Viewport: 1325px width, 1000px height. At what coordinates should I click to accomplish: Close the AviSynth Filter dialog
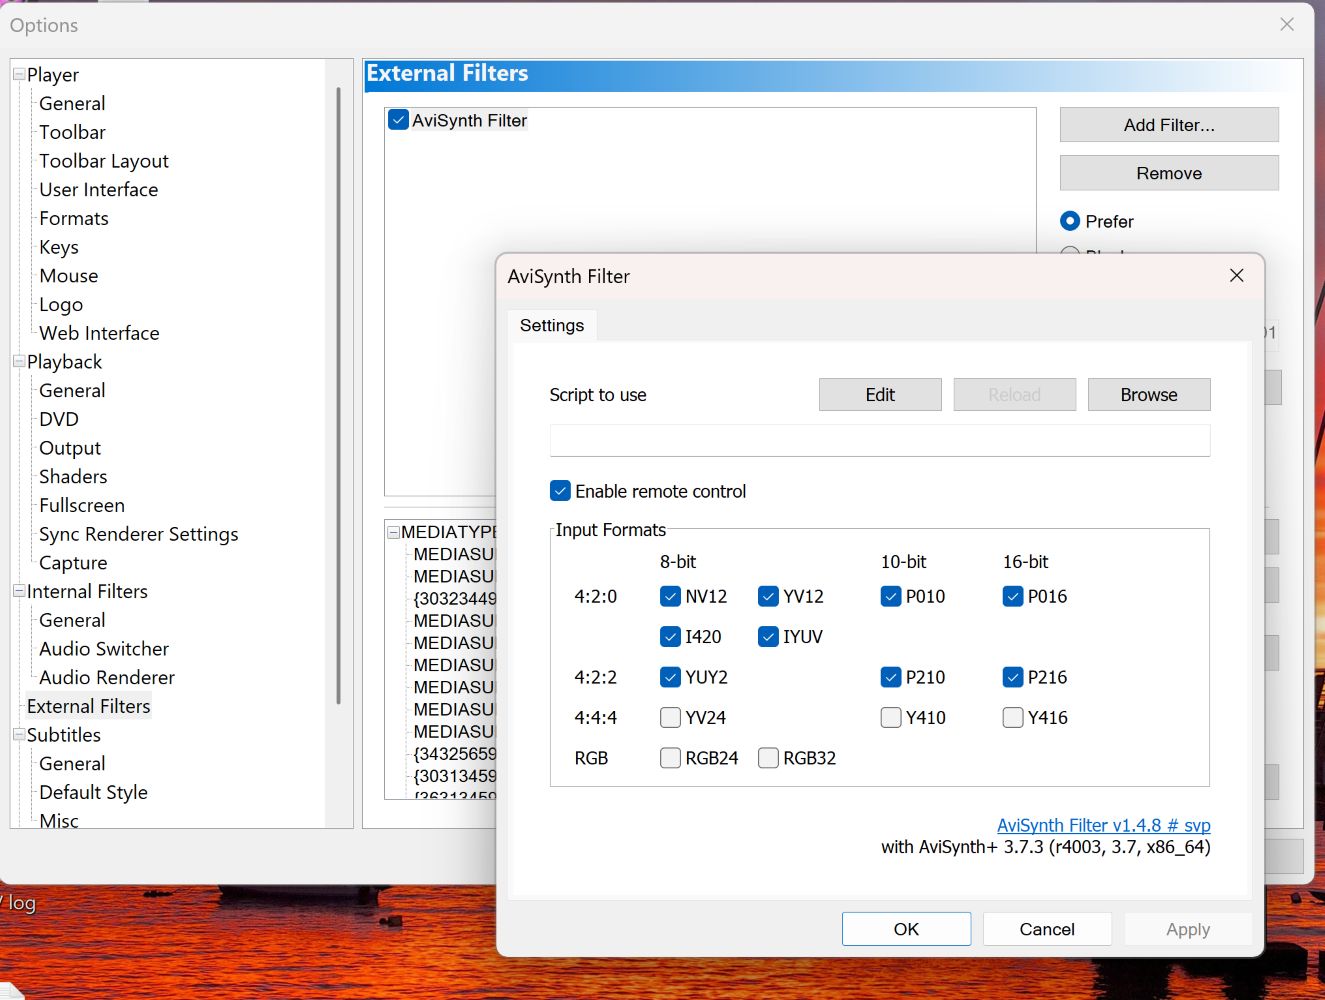(x=1237, y=275)
